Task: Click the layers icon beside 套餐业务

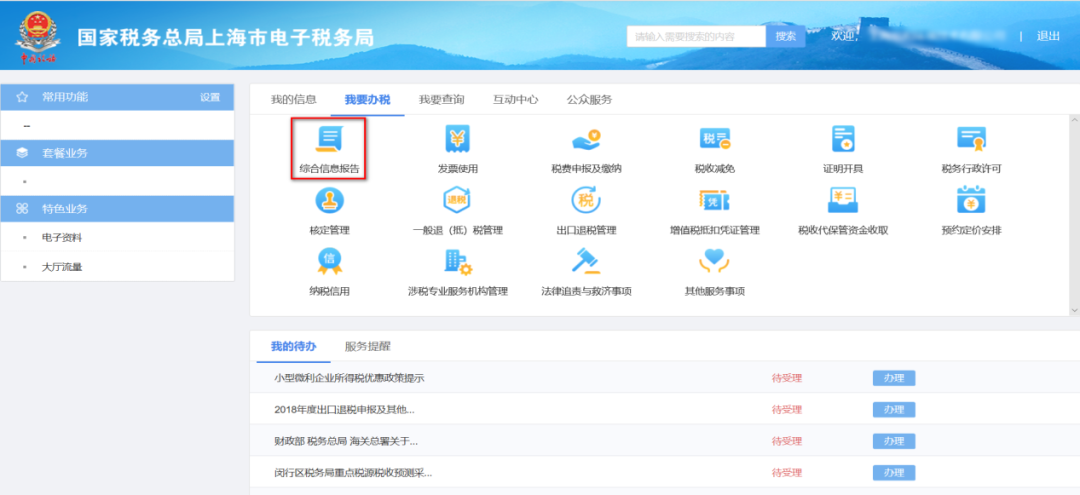Action: pyautogui.click(x=22, y=154)
